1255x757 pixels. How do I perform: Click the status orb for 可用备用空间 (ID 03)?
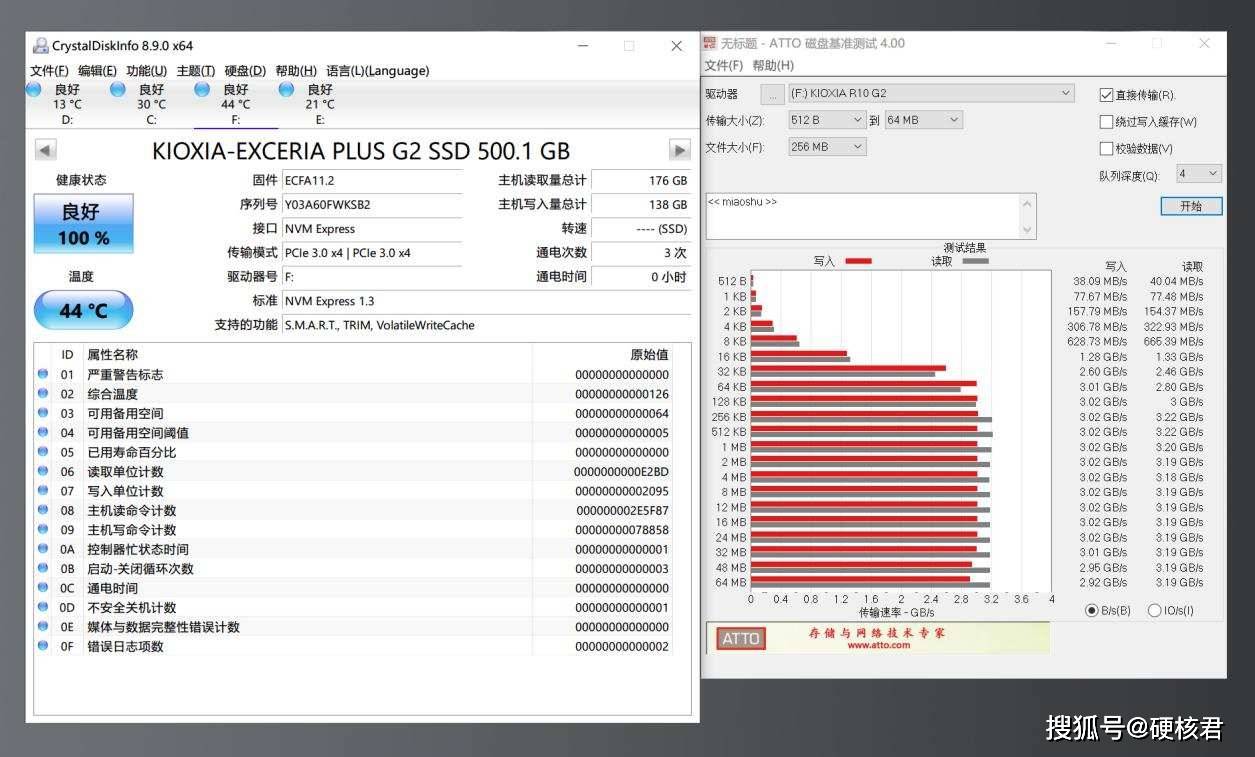tap(43, 413)
